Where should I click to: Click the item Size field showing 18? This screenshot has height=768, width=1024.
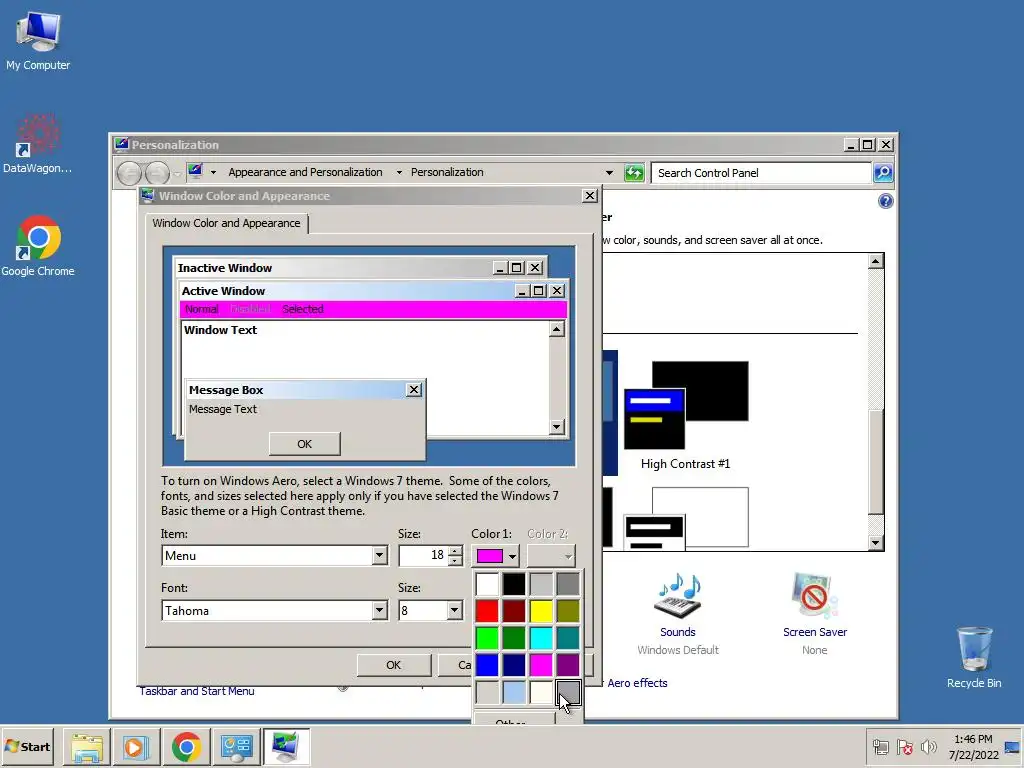click(423, 556)
